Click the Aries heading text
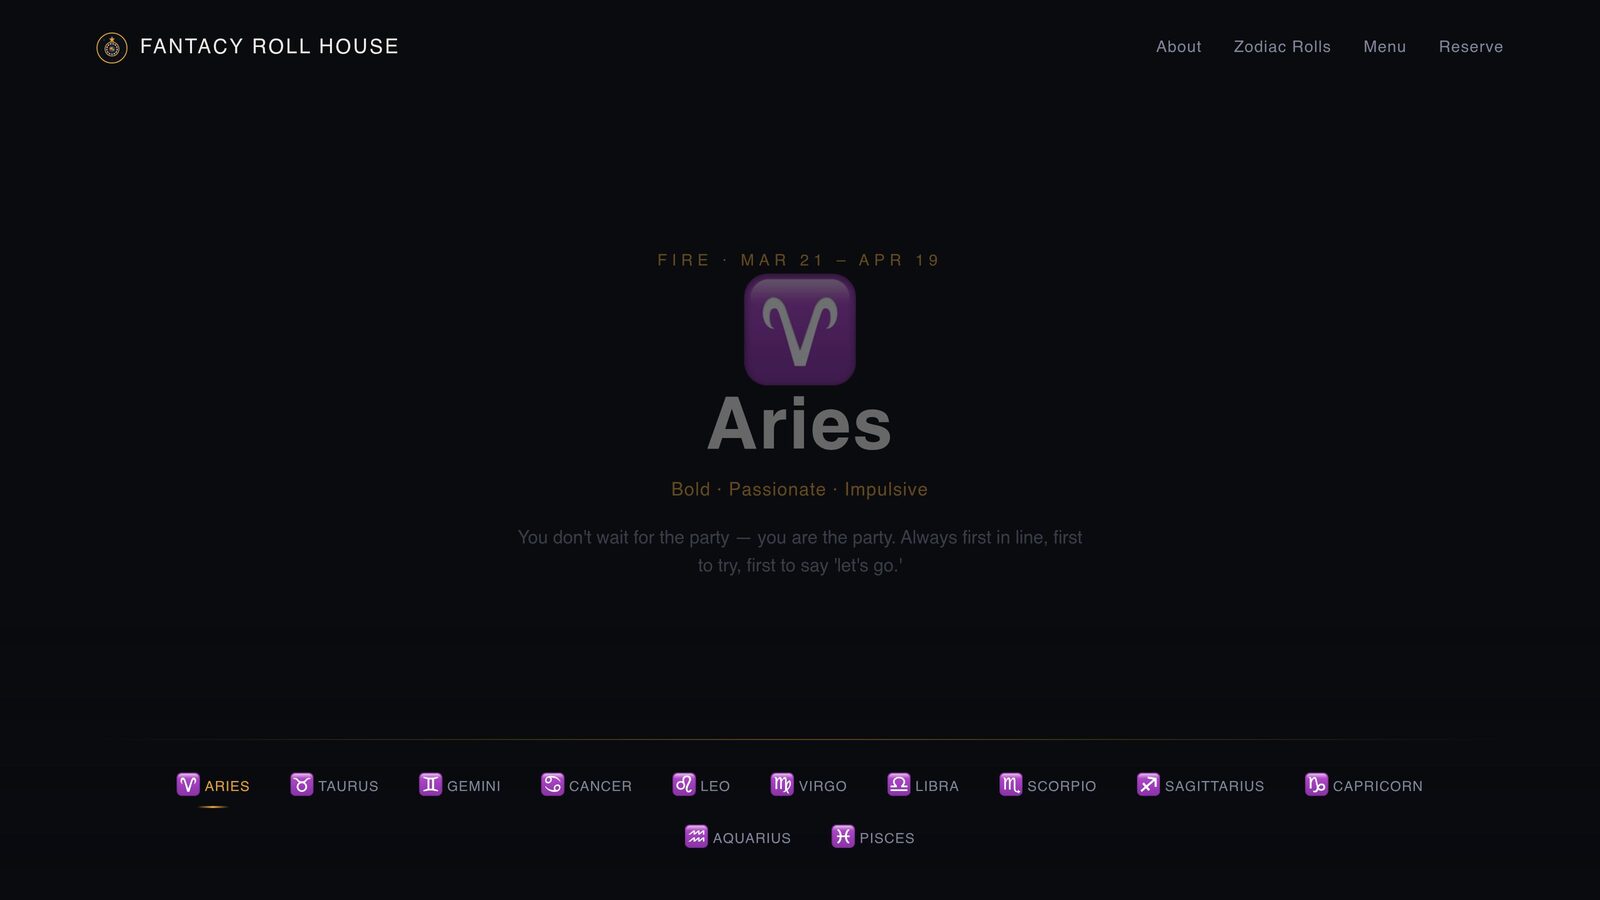This screenshot has height=900, width=1600. 799,425
